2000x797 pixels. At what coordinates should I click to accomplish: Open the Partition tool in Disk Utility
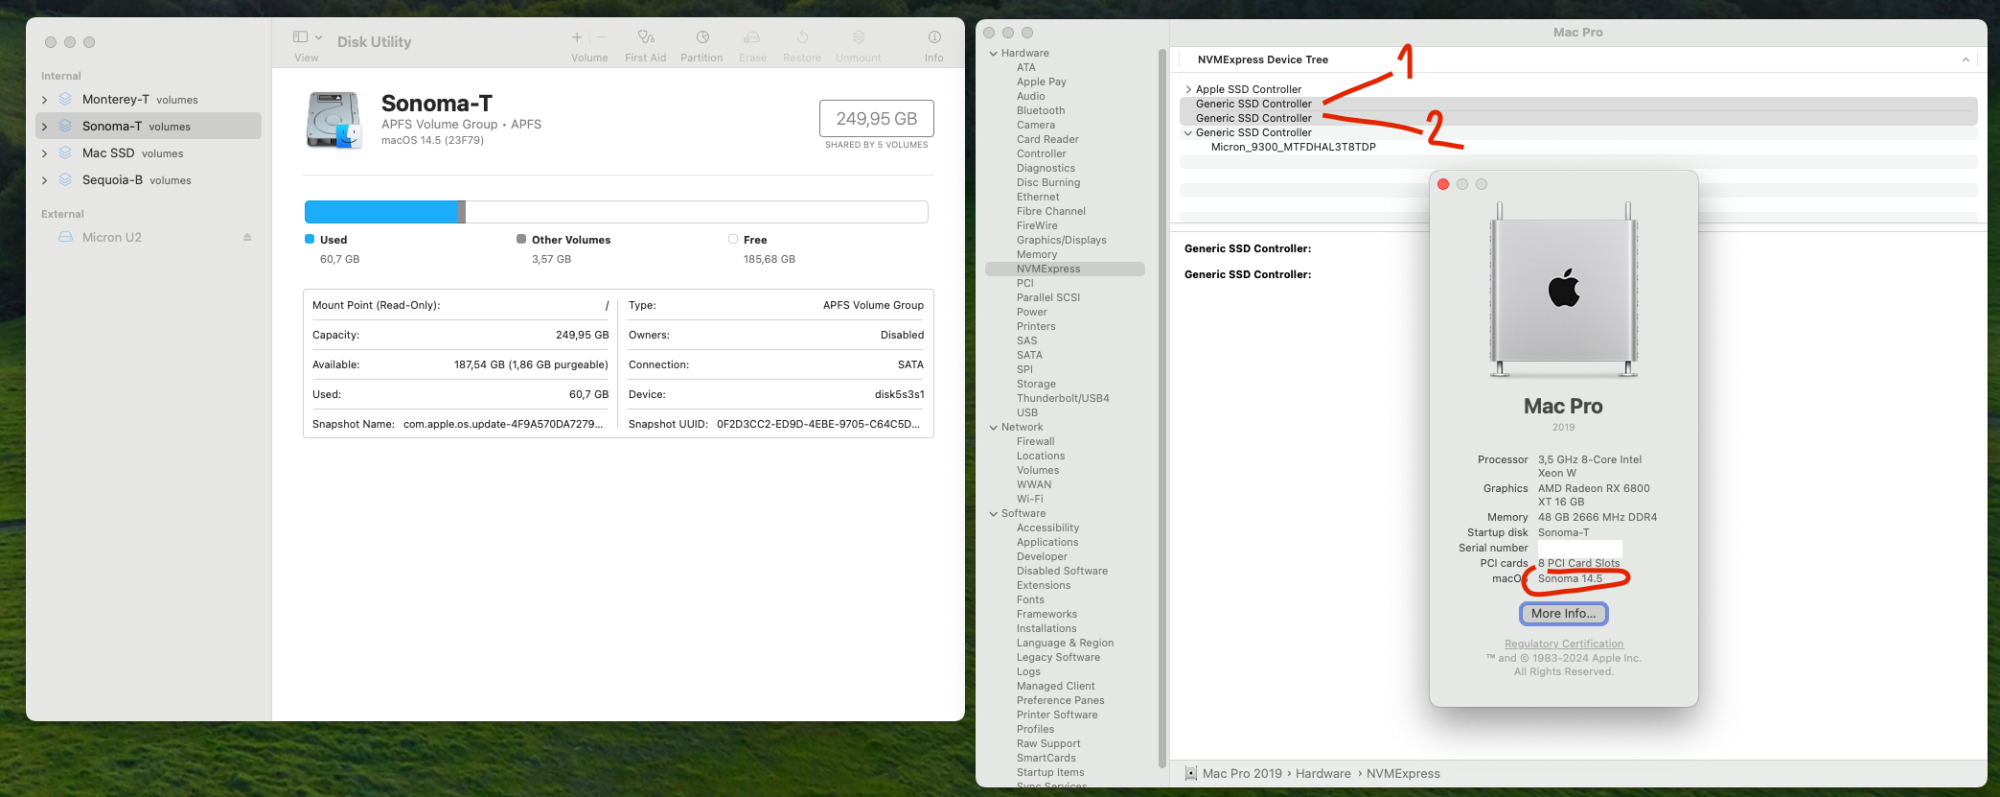[x=702, y=37]
